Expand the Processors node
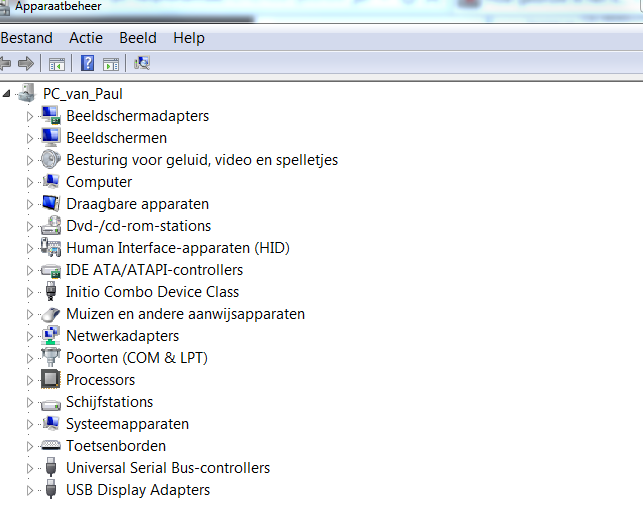643x523 pixels. (x=30, y=380)
